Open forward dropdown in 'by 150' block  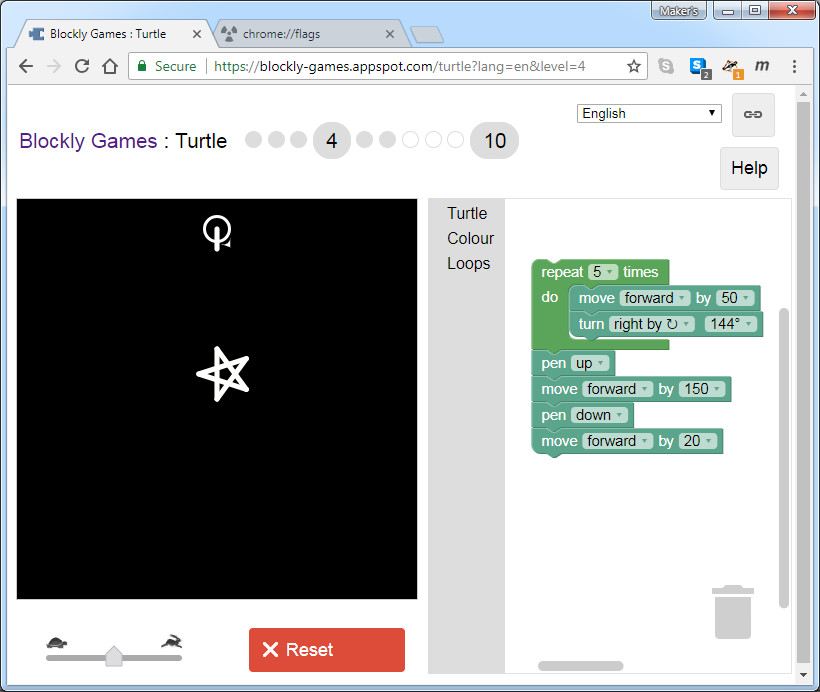[x=617, y=389]
